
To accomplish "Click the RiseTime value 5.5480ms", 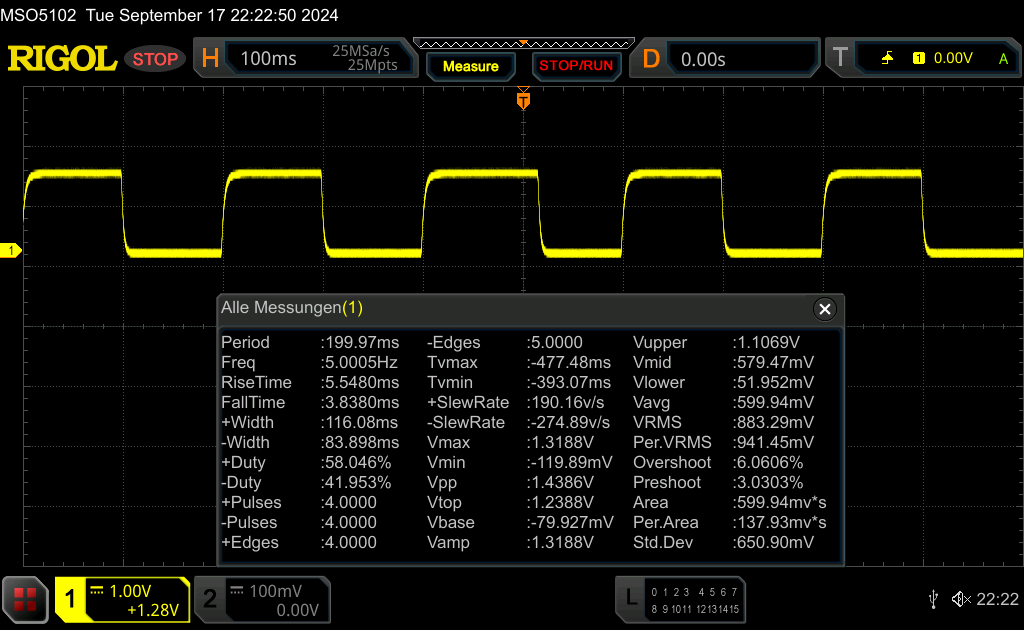I will (361, 382).
